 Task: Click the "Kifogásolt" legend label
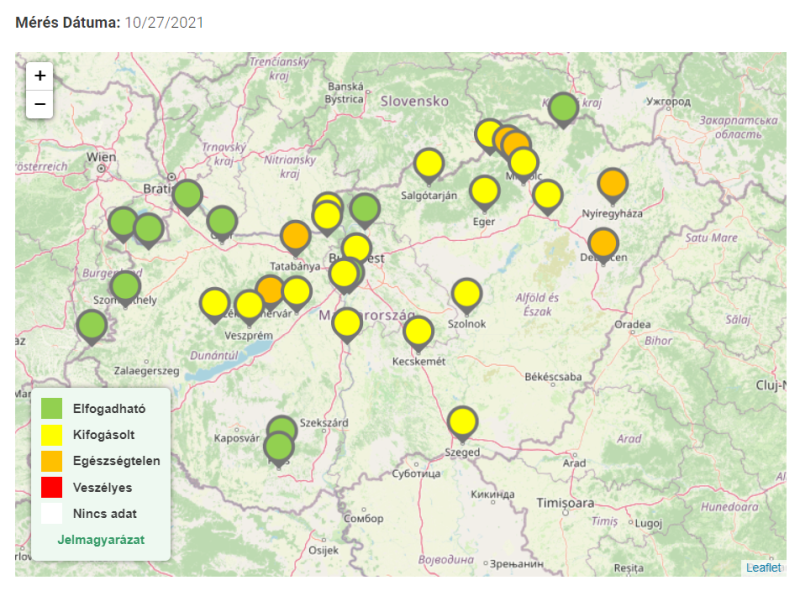[x=104, y=435]
